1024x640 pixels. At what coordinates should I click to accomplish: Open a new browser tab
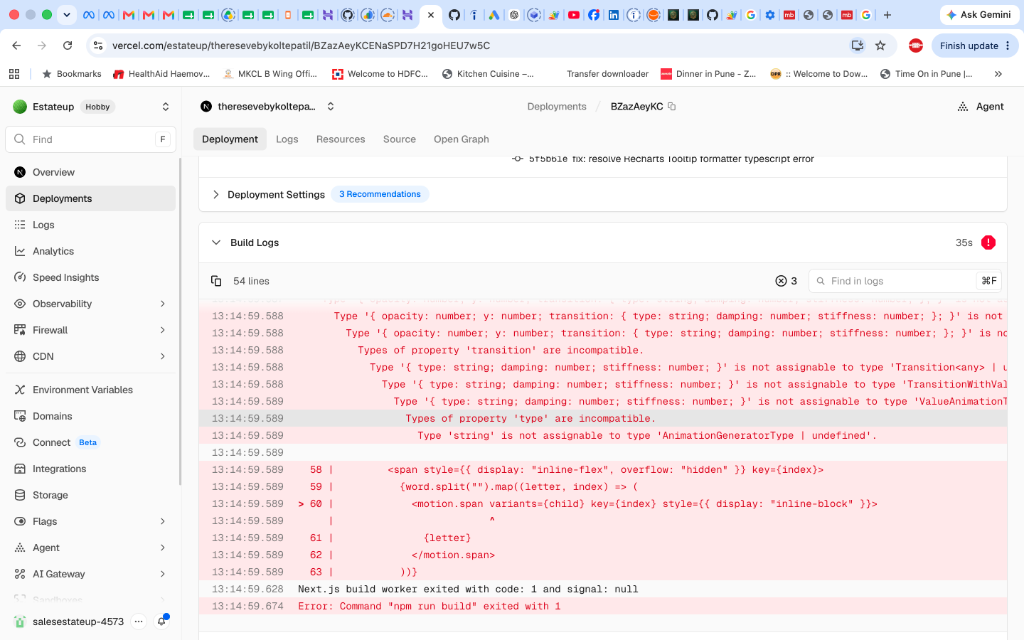click(887, 14)
